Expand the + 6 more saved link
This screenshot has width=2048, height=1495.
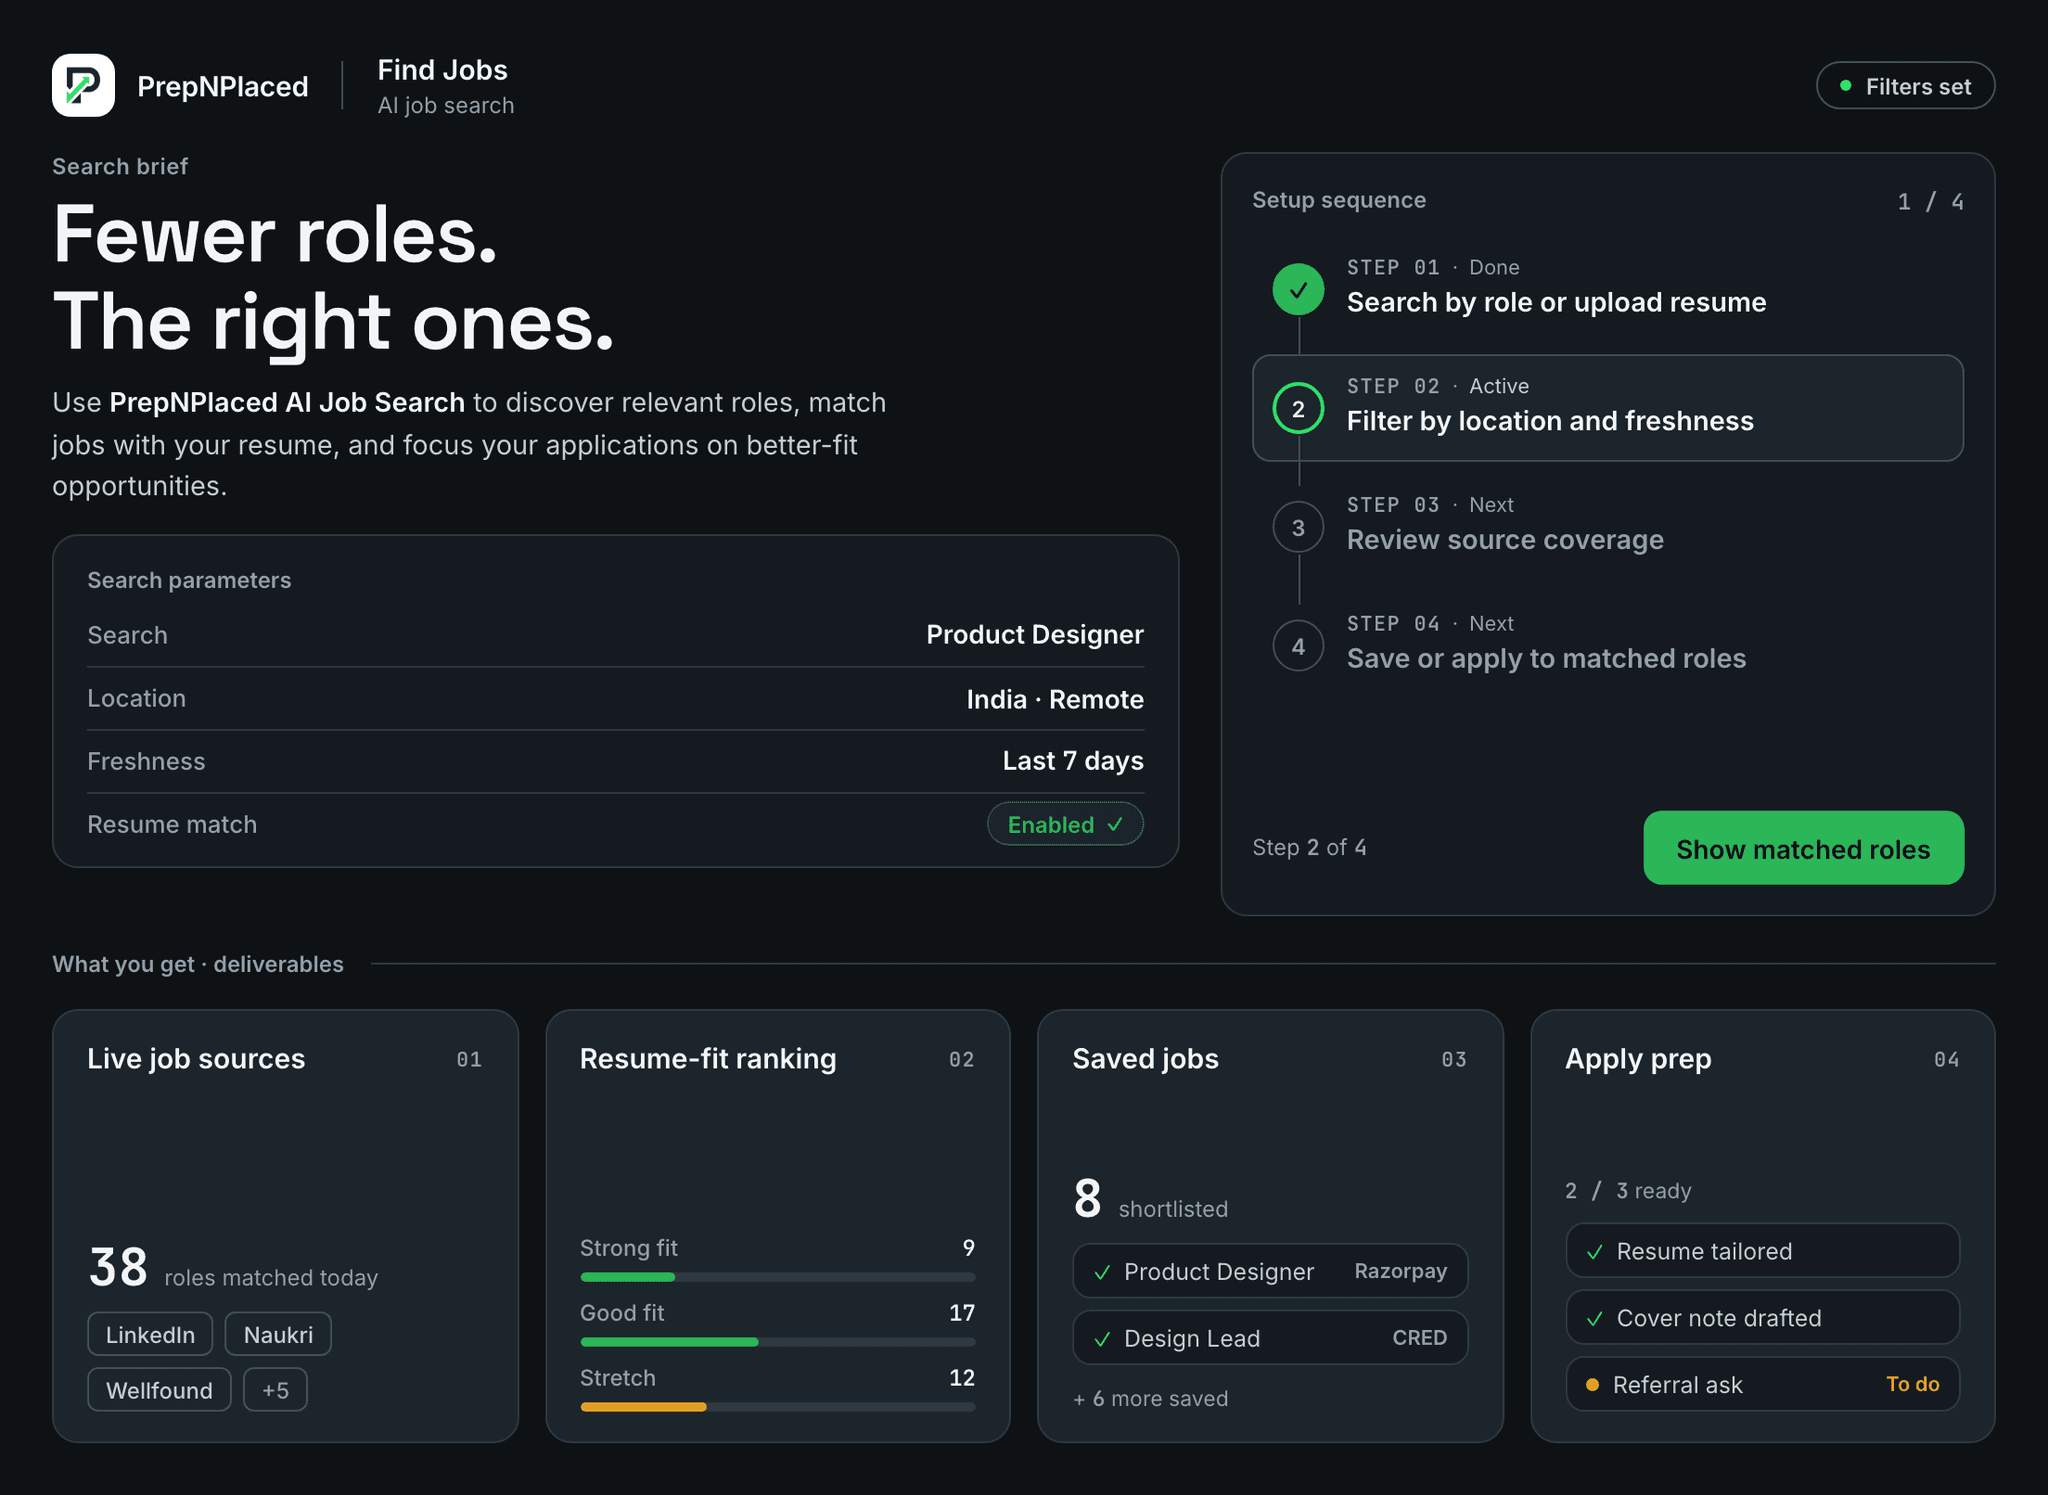[1150, 1399]
